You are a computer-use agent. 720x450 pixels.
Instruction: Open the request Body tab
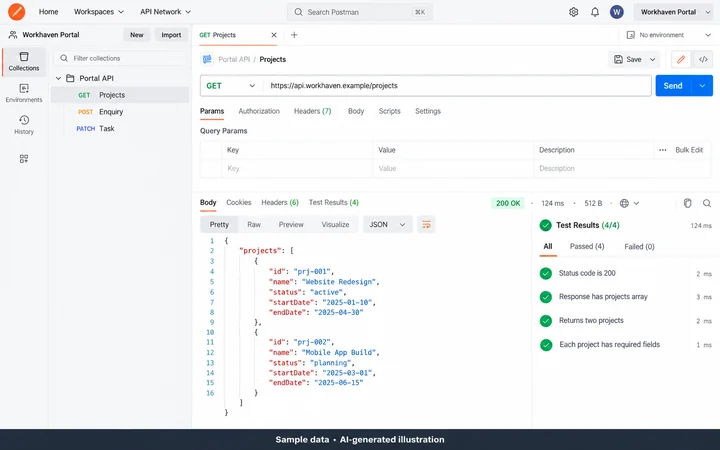click(x=356, y=111)
